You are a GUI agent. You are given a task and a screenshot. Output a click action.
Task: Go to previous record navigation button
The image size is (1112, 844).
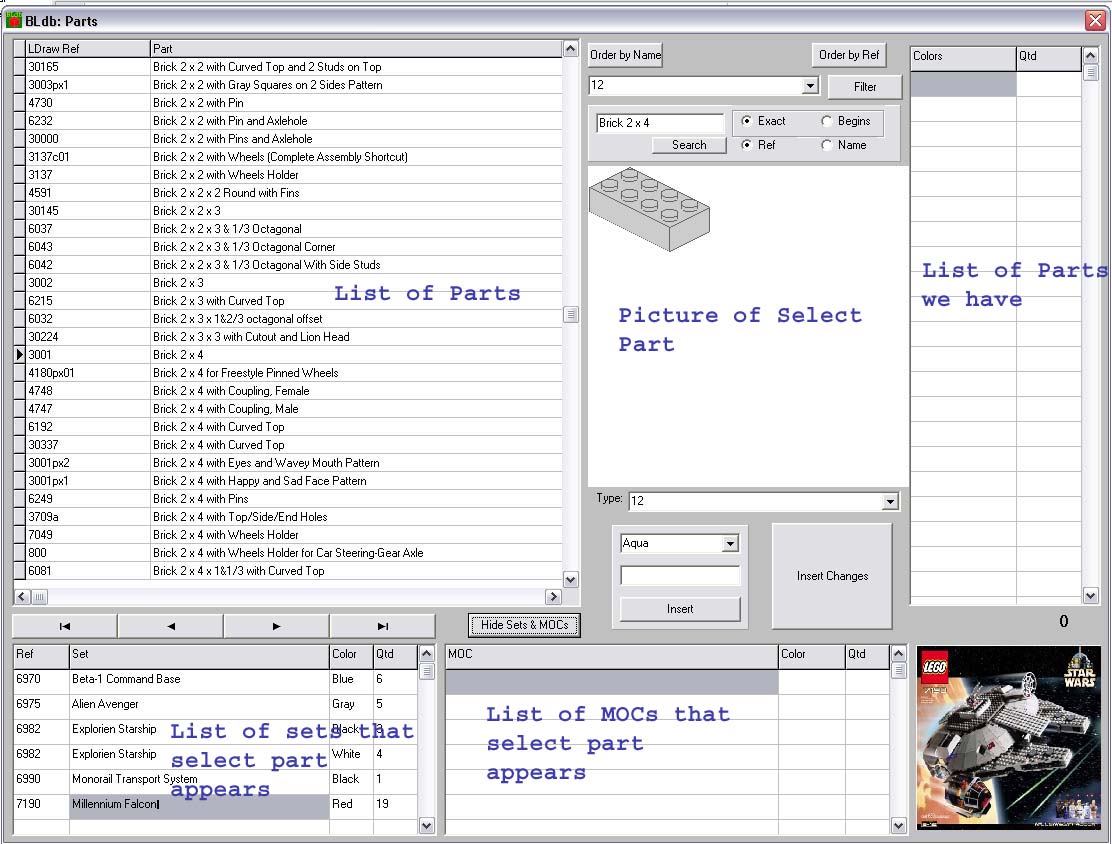[170, 626]
